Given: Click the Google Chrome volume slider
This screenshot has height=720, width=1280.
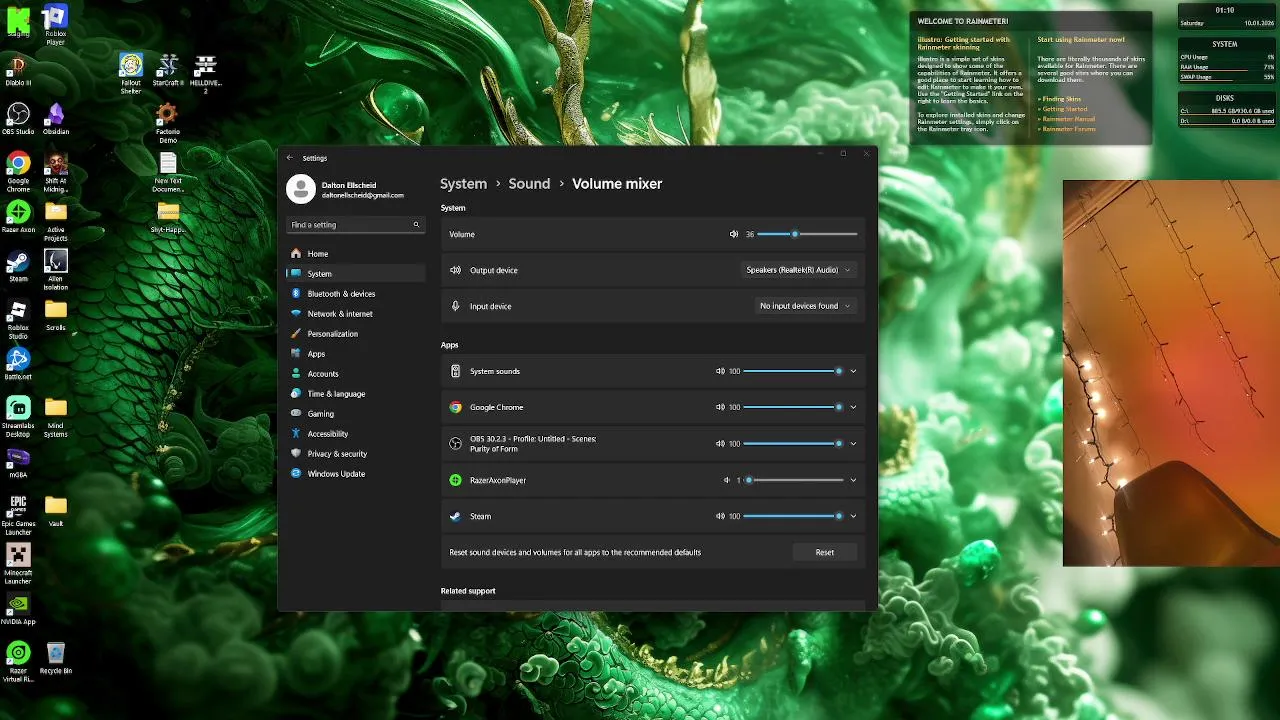Looking at the screenshot, I should pyautogui.click(x=793, y=407).
